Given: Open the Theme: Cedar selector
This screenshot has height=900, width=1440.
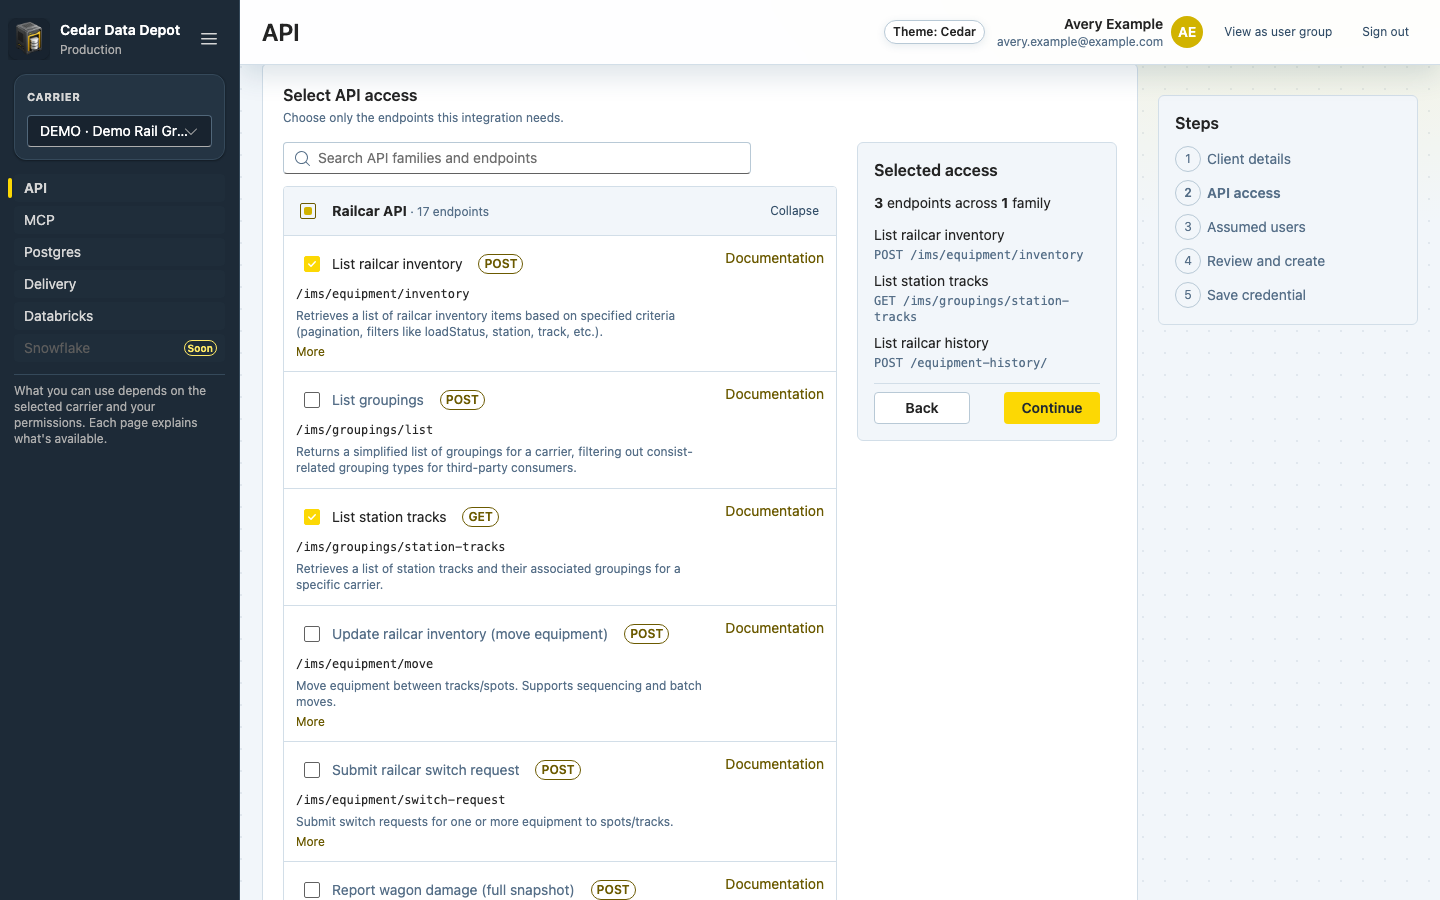Looking at the screenshot, I should pos(934,32).
